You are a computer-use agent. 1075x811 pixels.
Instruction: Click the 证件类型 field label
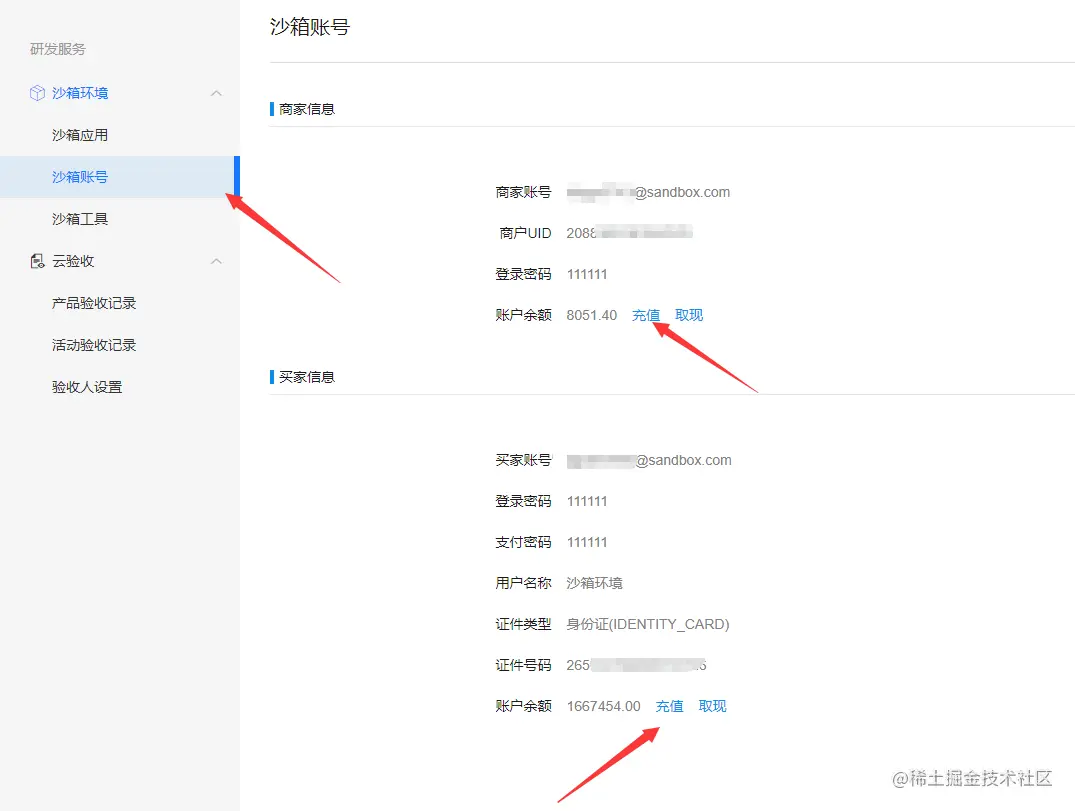click(x=523, y=625)
